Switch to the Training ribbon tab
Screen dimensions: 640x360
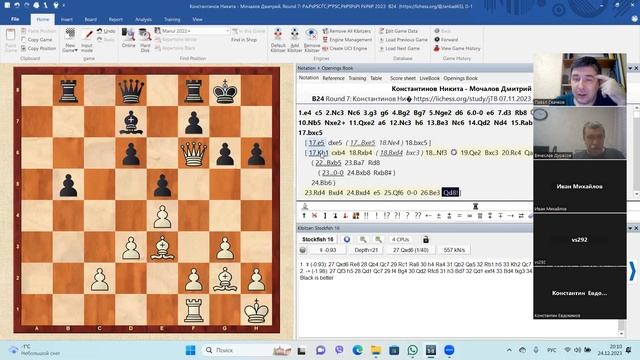172,19
